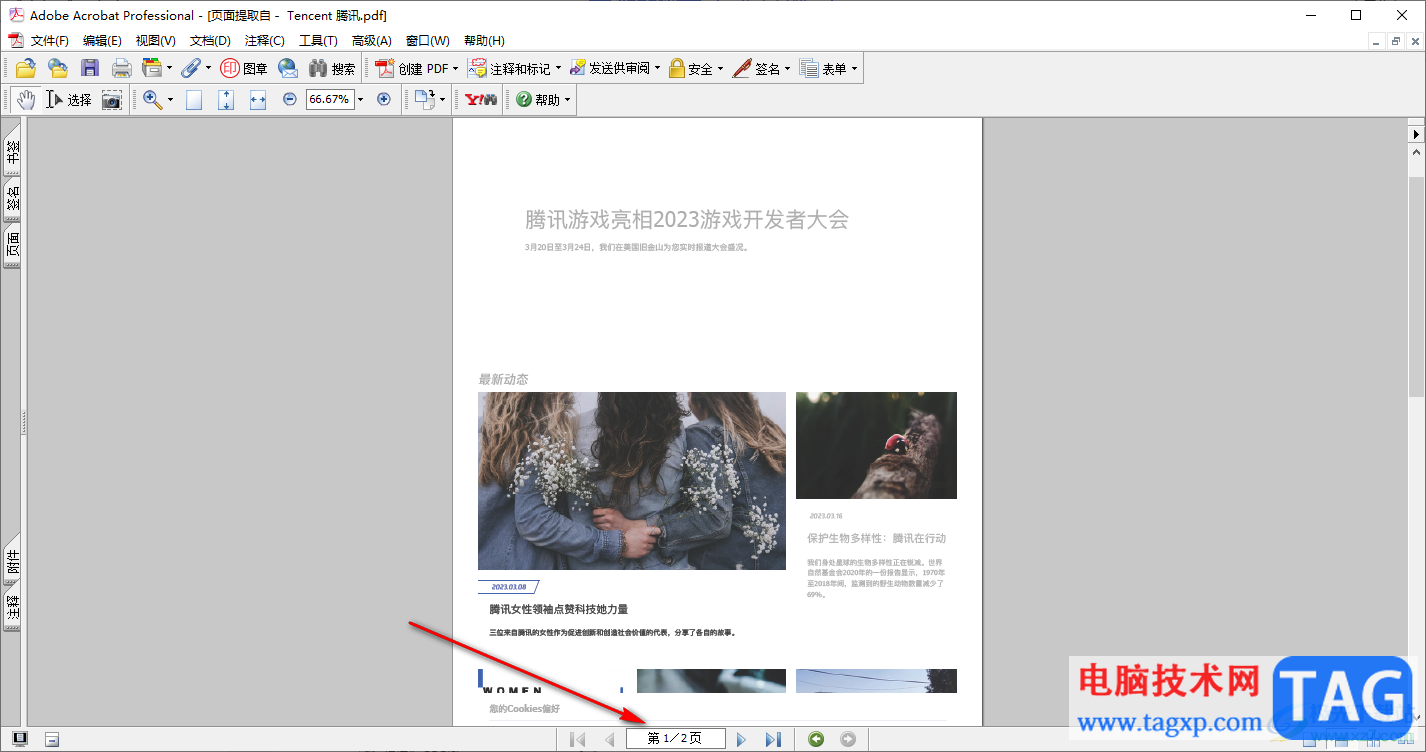This screenshot has width=1426, height=752.
Task: Click the Fit Page icon
Action: (226, 99)
